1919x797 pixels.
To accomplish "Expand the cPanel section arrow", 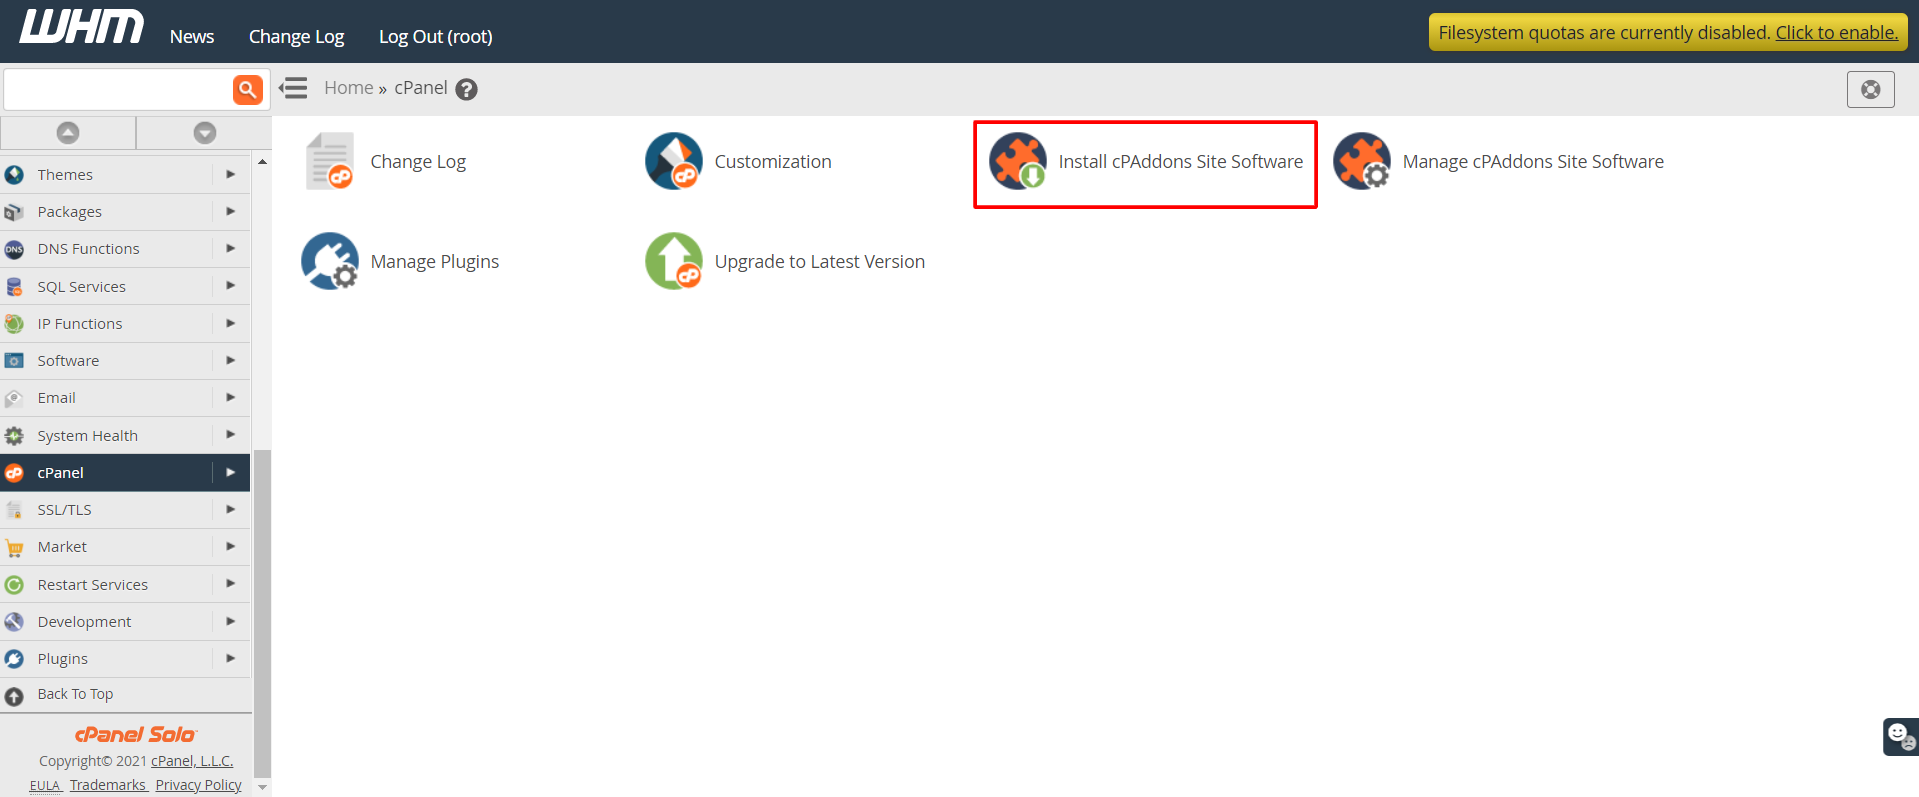I will point(231,472).
